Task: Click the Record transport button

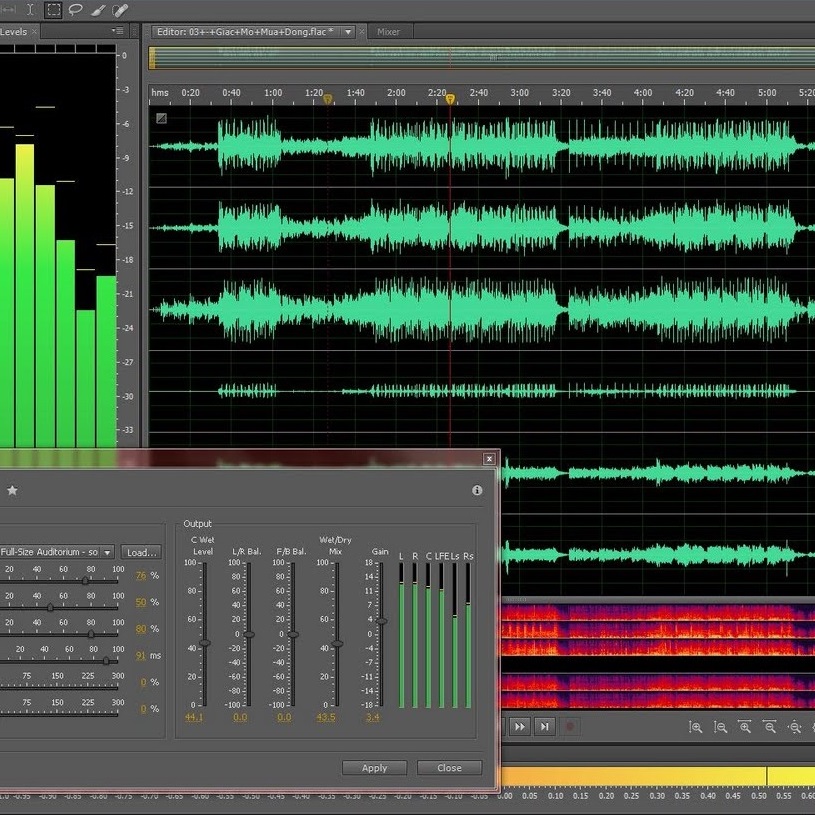Action: coord(570,727)
